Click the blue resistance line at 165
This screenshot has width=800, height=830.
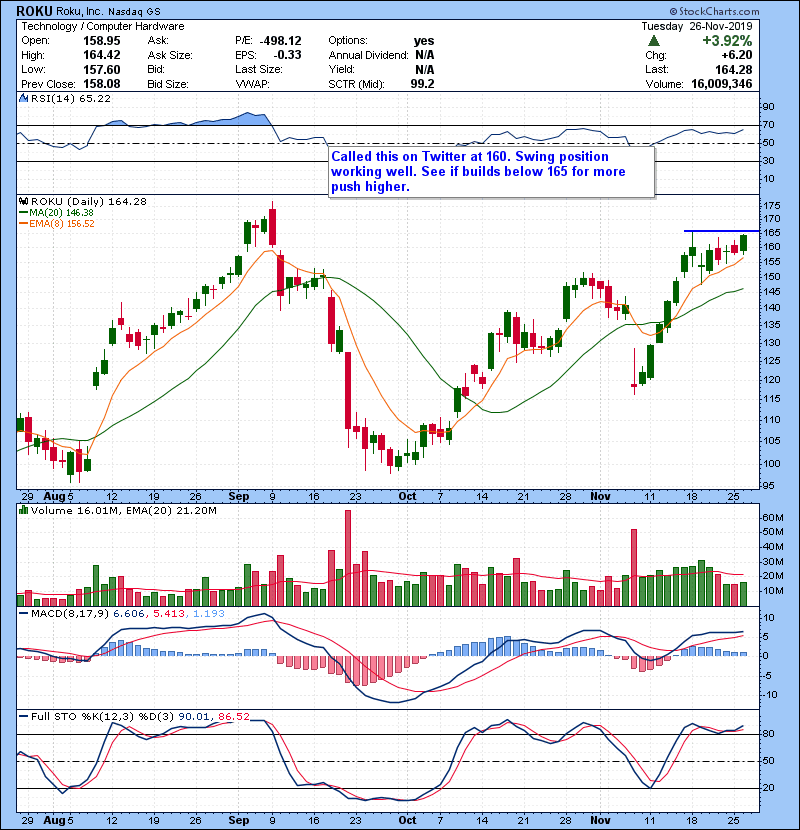click(721, 231)
